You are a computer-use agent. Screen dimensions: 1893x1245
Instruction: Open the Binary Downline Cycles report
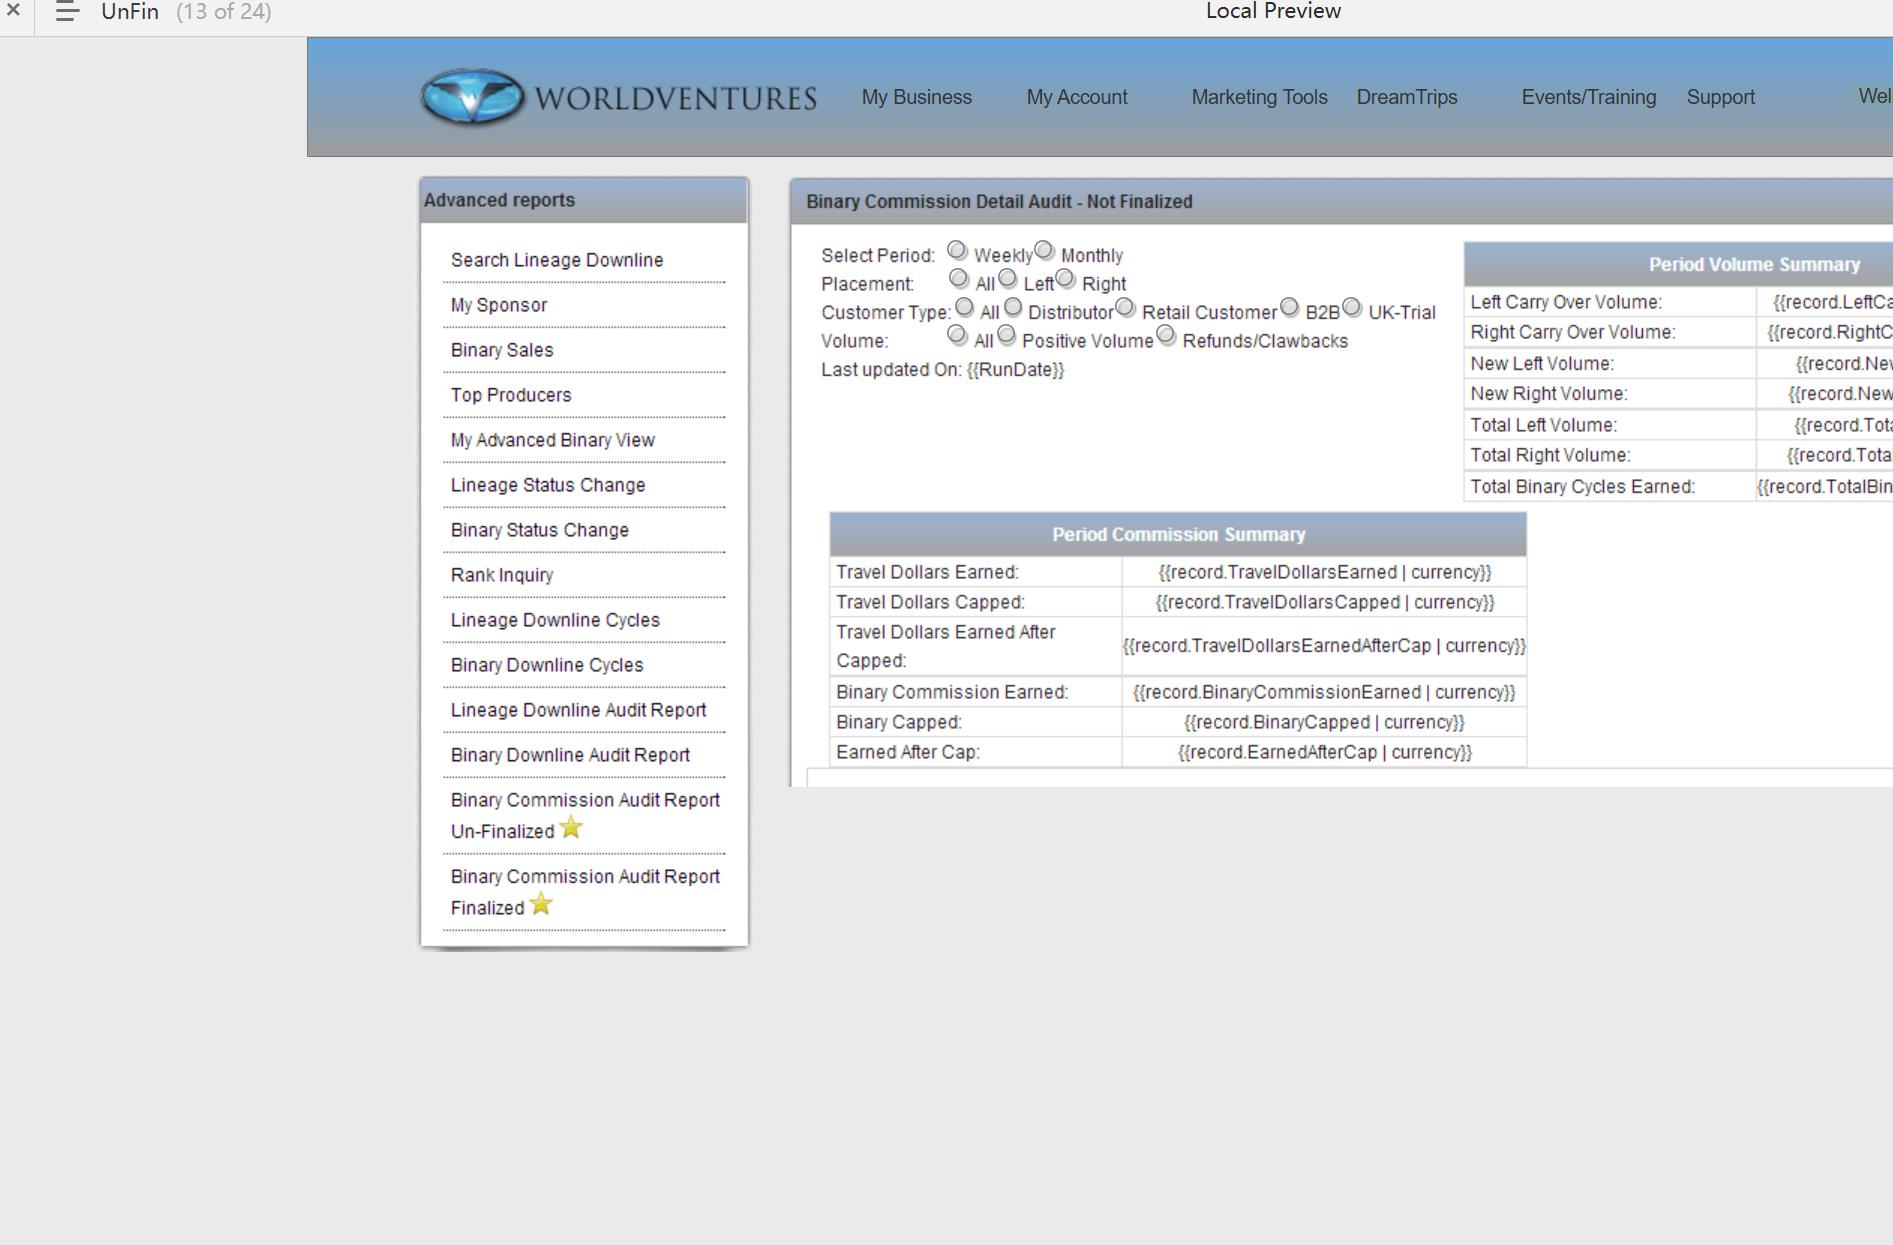point(547,665)
